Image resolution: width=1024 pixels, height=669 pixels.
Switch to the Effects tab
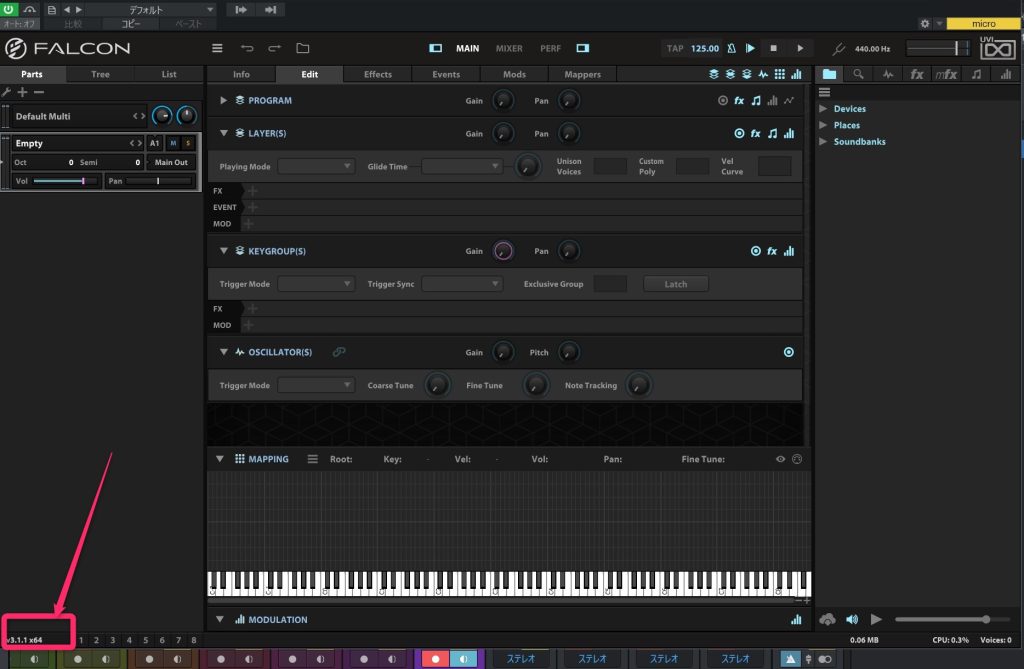377,74
